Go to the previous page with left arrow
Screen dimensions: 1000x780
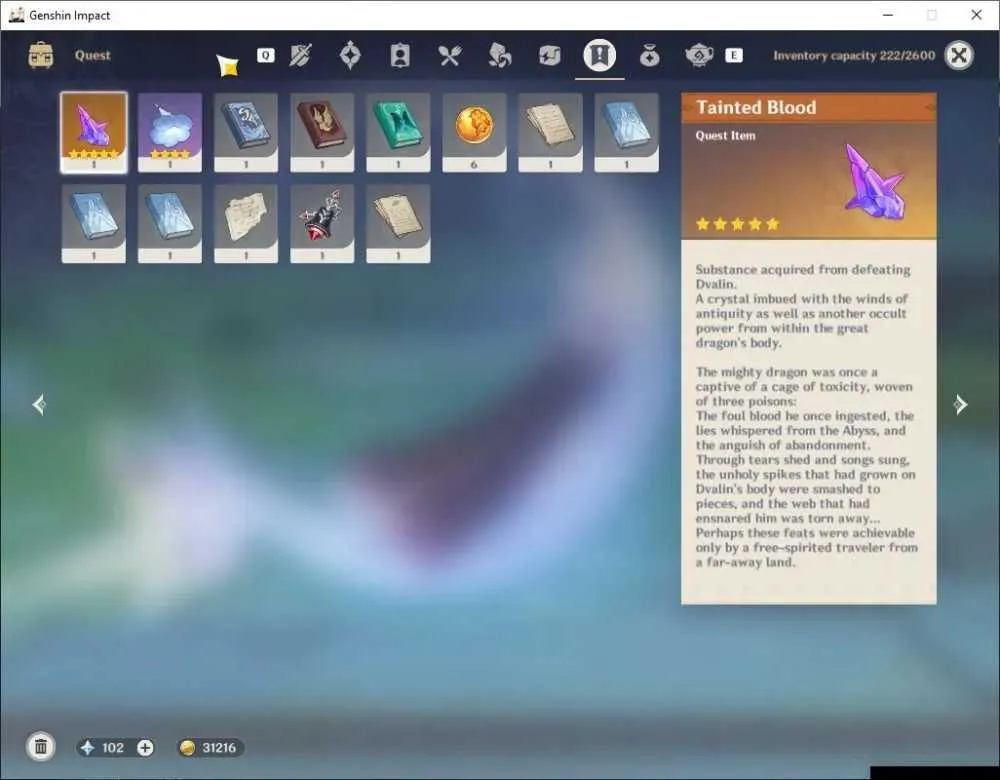[39, 404]
